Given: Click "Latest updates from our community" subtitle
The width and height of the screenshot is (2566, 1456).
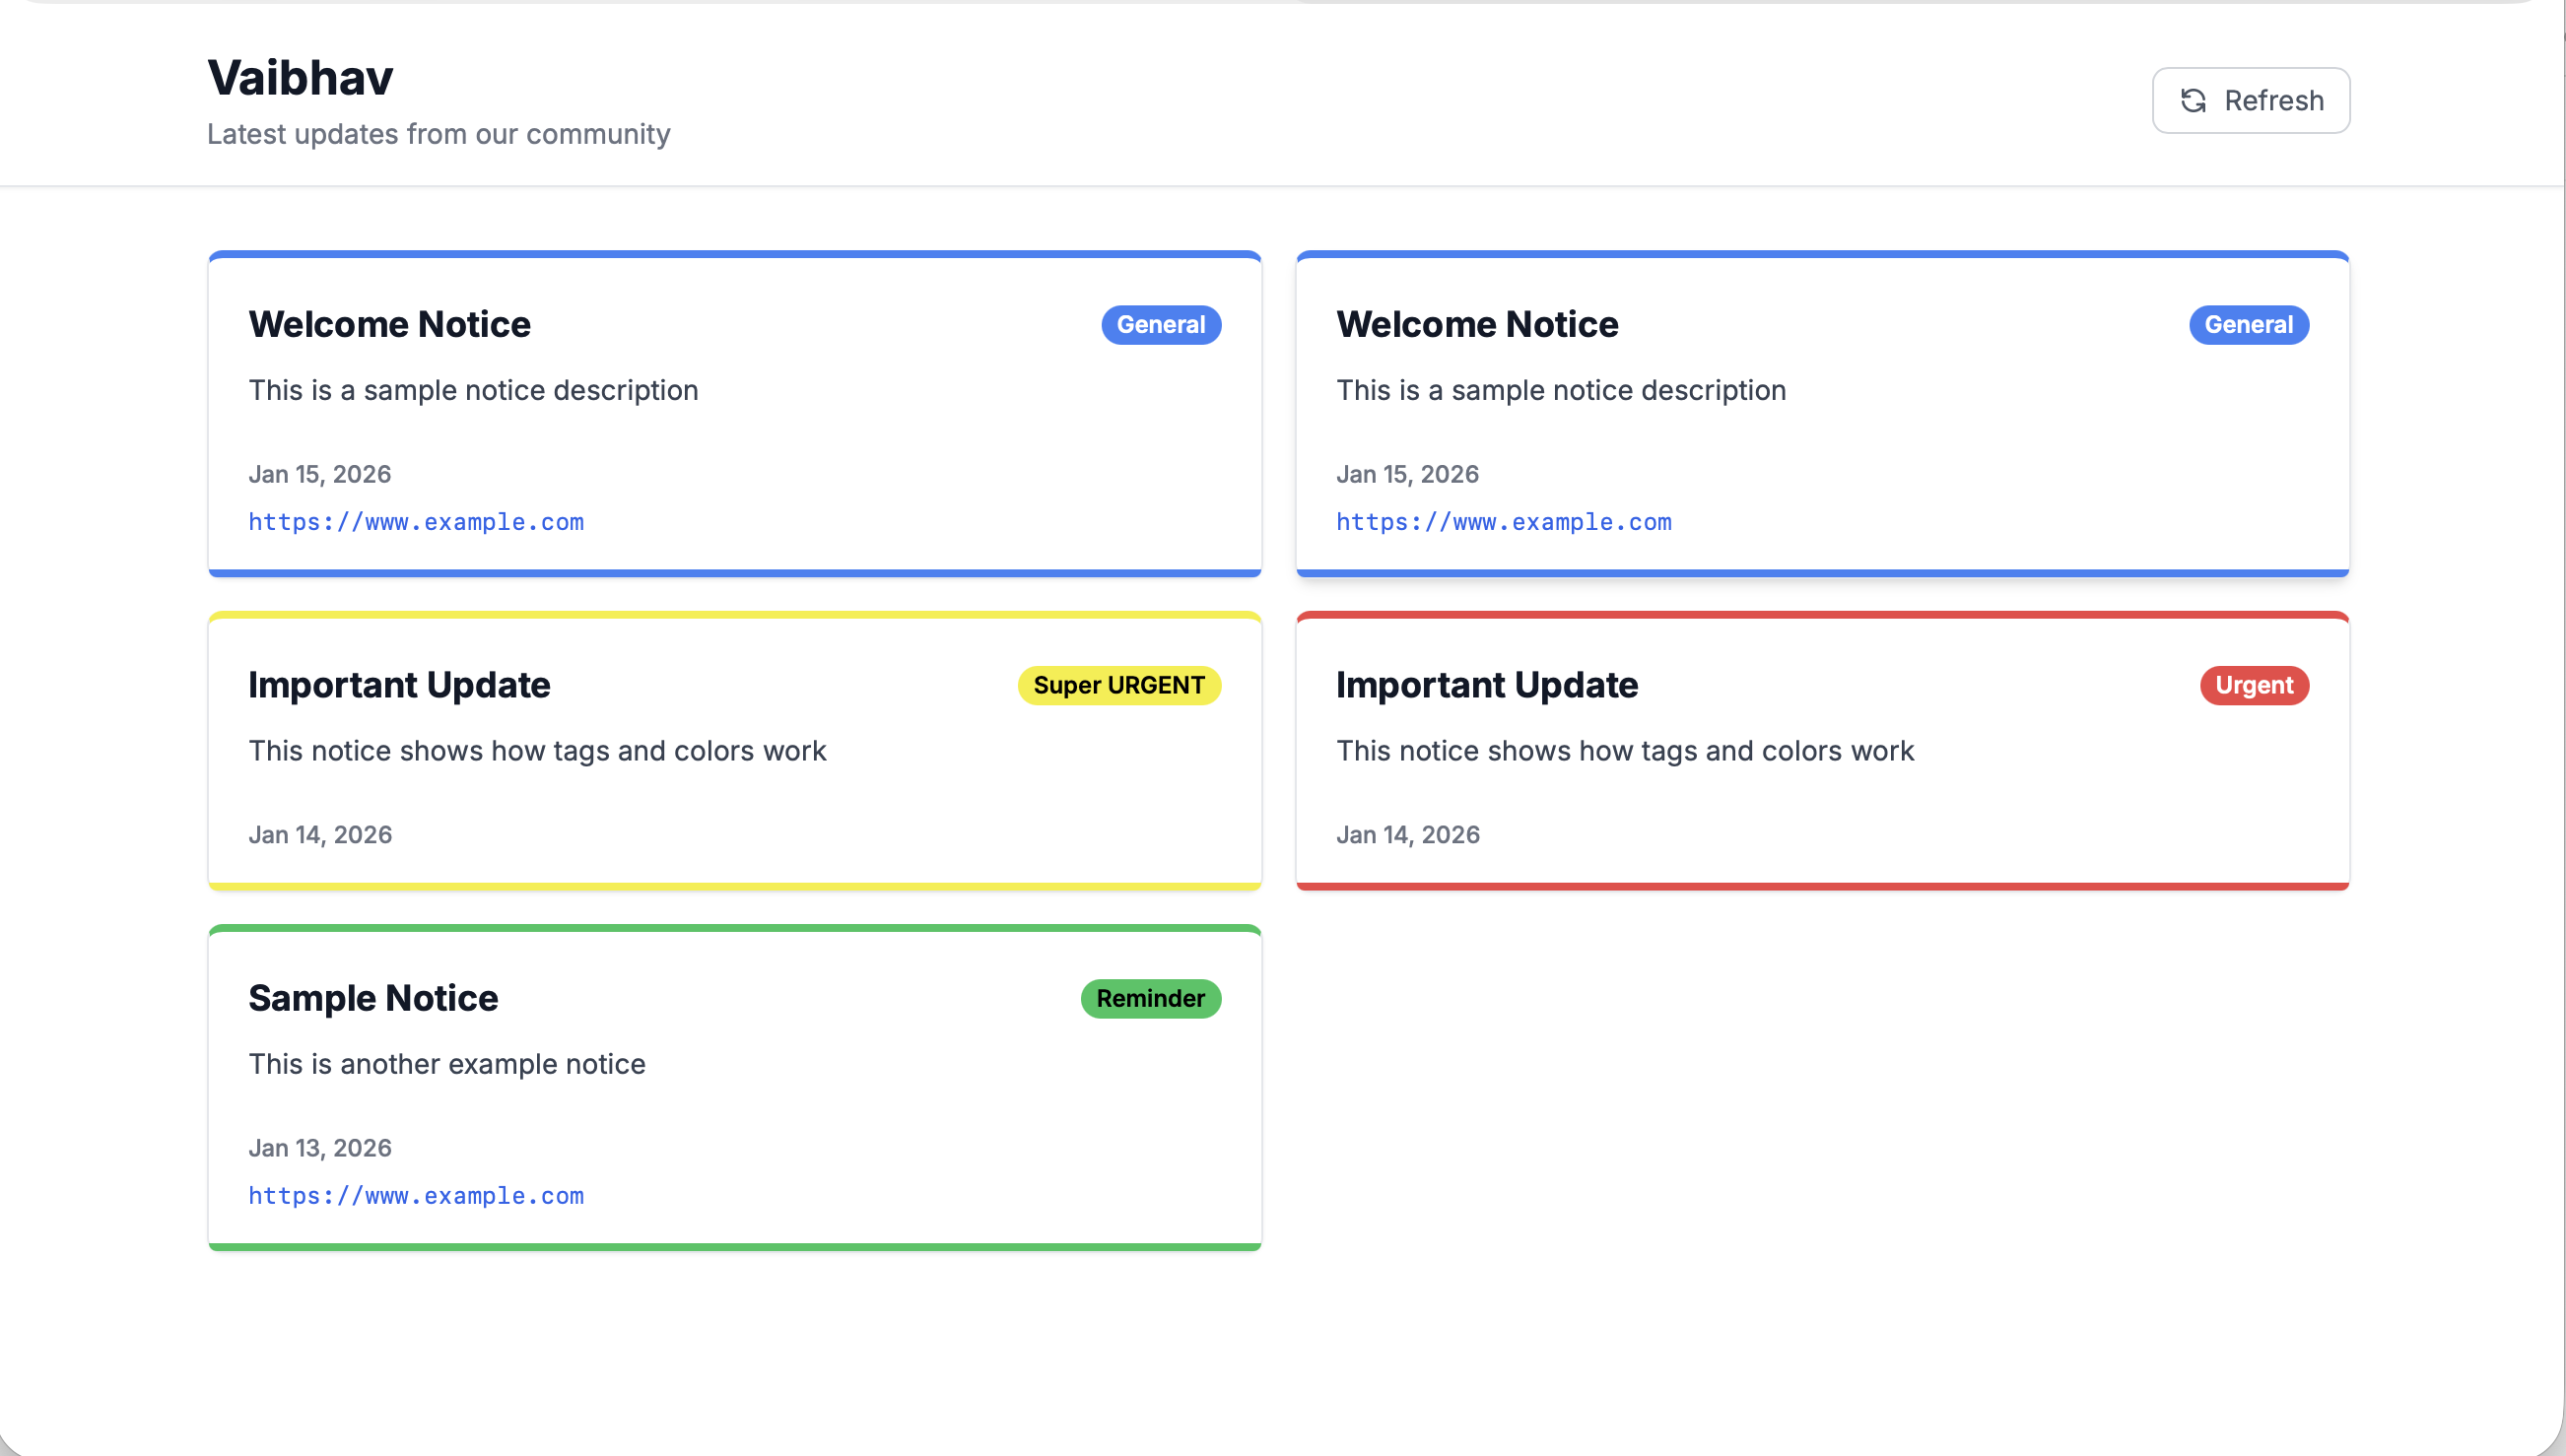Looking at the screenshot, I should [x=438, y=134].
